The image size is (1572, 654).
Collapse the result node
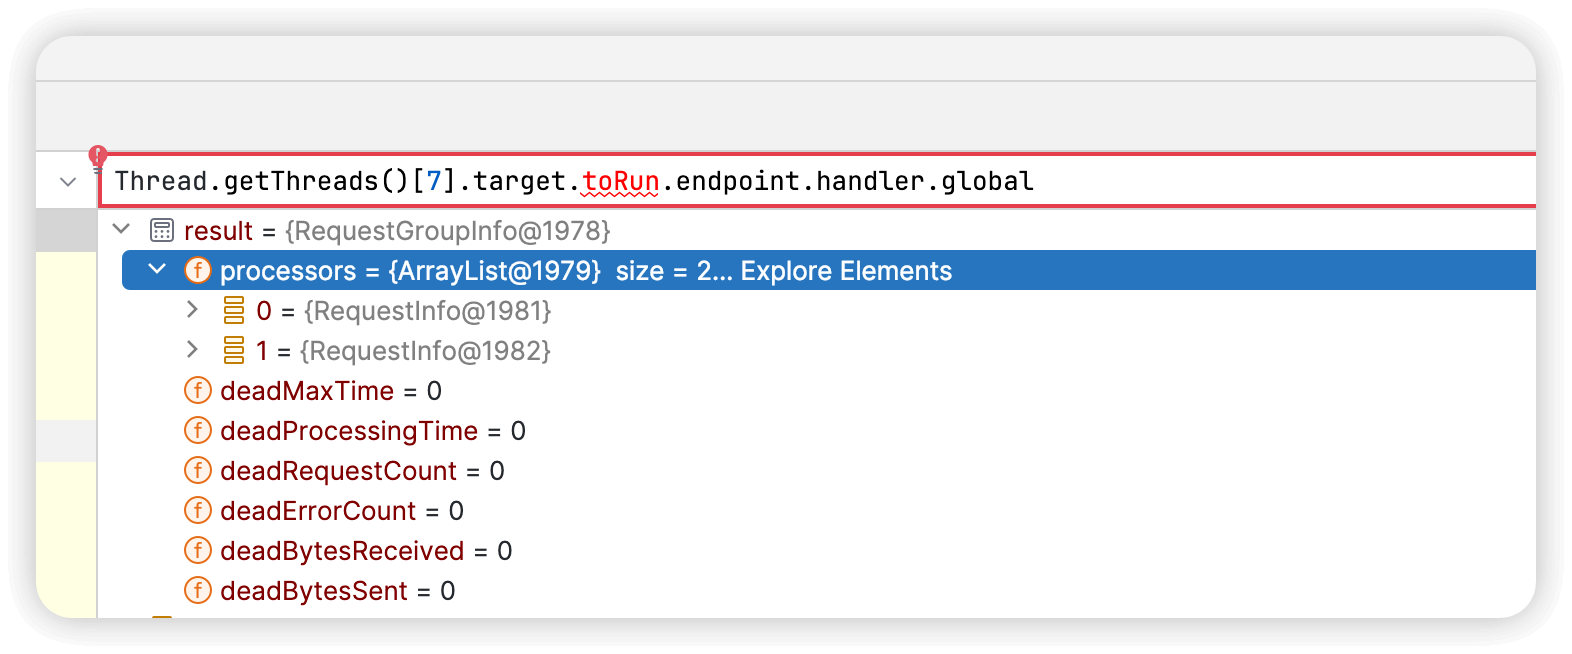pyautogui.click(x=122, y=229)
